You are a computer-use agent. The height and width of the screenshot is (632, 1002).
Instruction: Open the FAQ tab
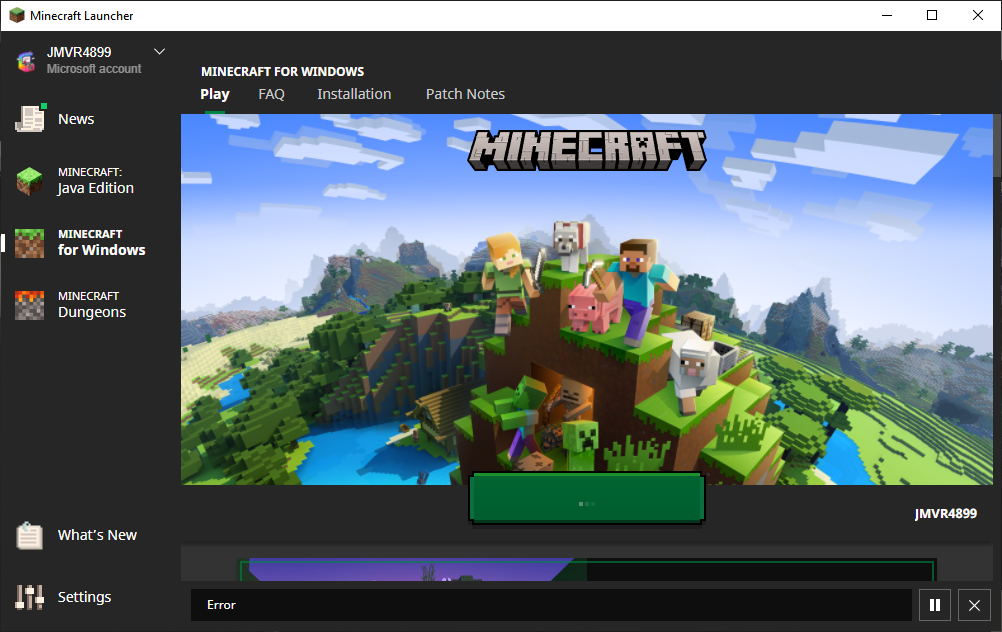pos(272,94)
